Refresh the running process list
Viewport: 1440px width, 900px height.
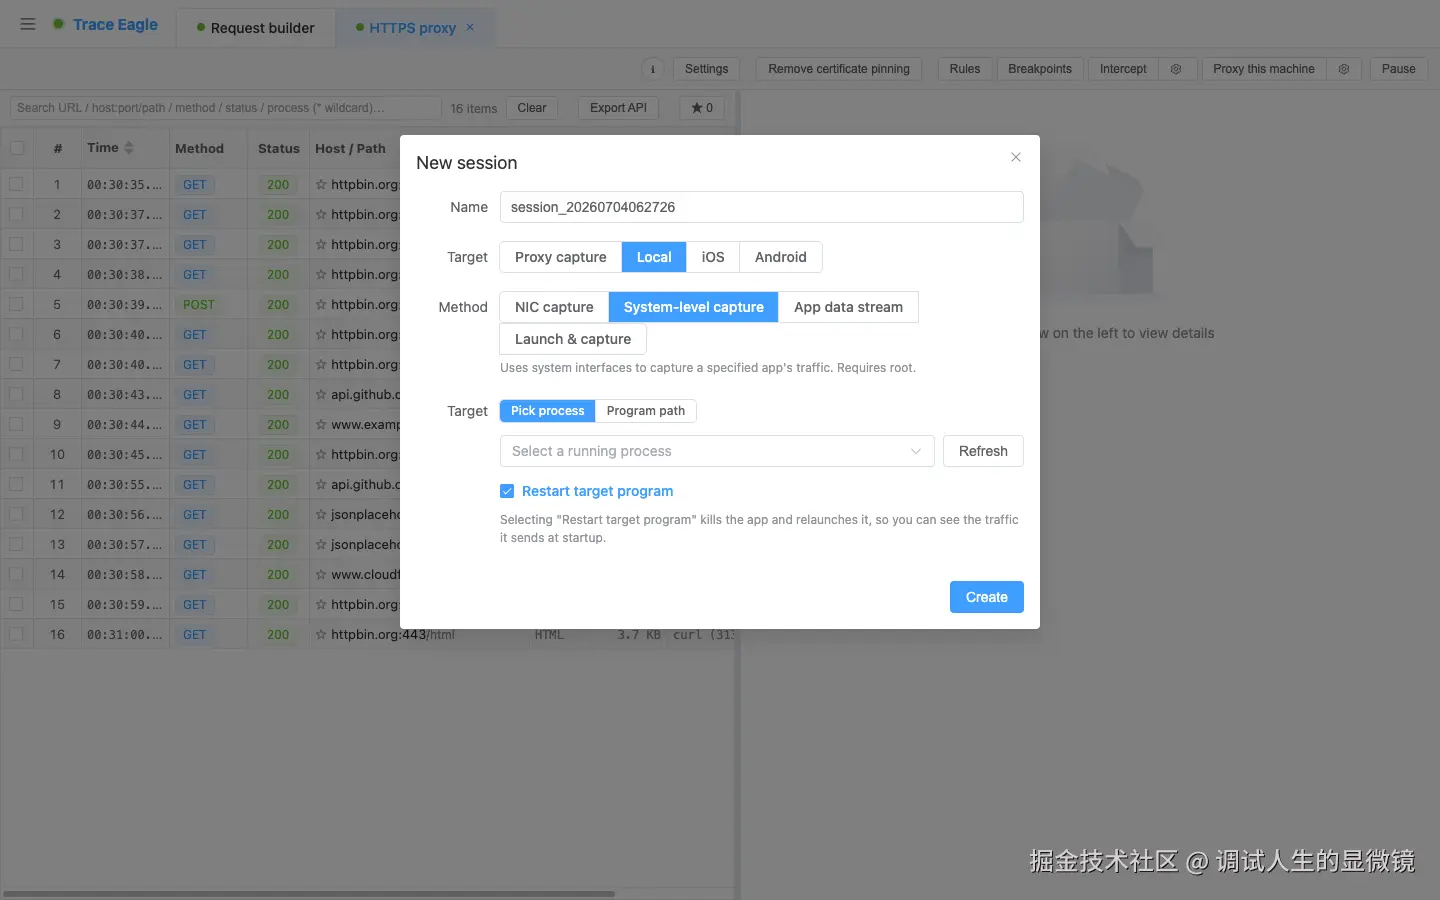click(x=983, y=451)
